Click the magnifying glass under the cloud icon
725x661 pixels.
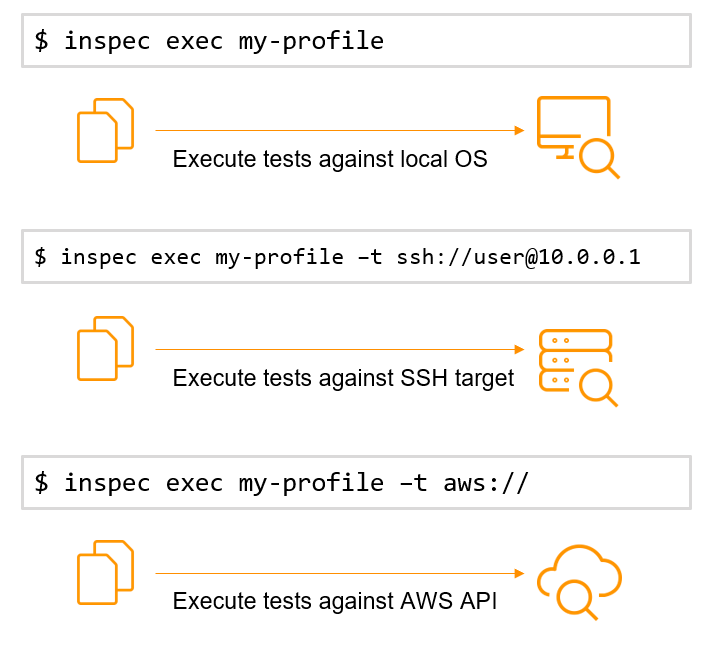(576, 600)
